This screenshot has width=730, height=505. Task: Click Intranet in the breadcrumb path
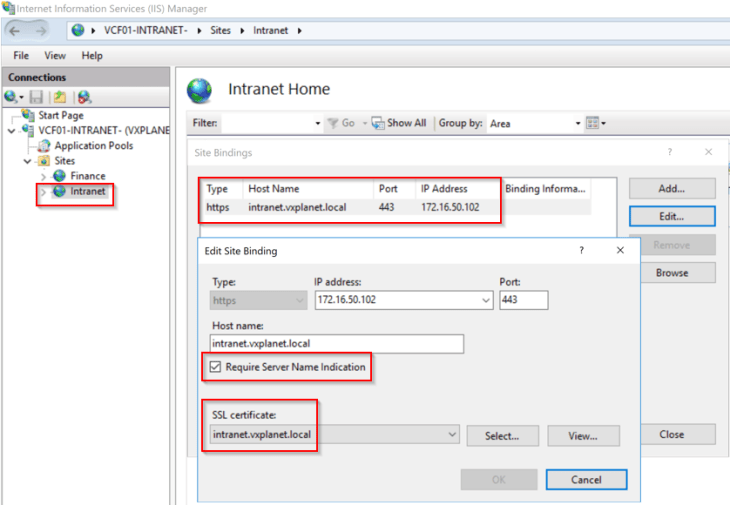click(x=270, y=30)
